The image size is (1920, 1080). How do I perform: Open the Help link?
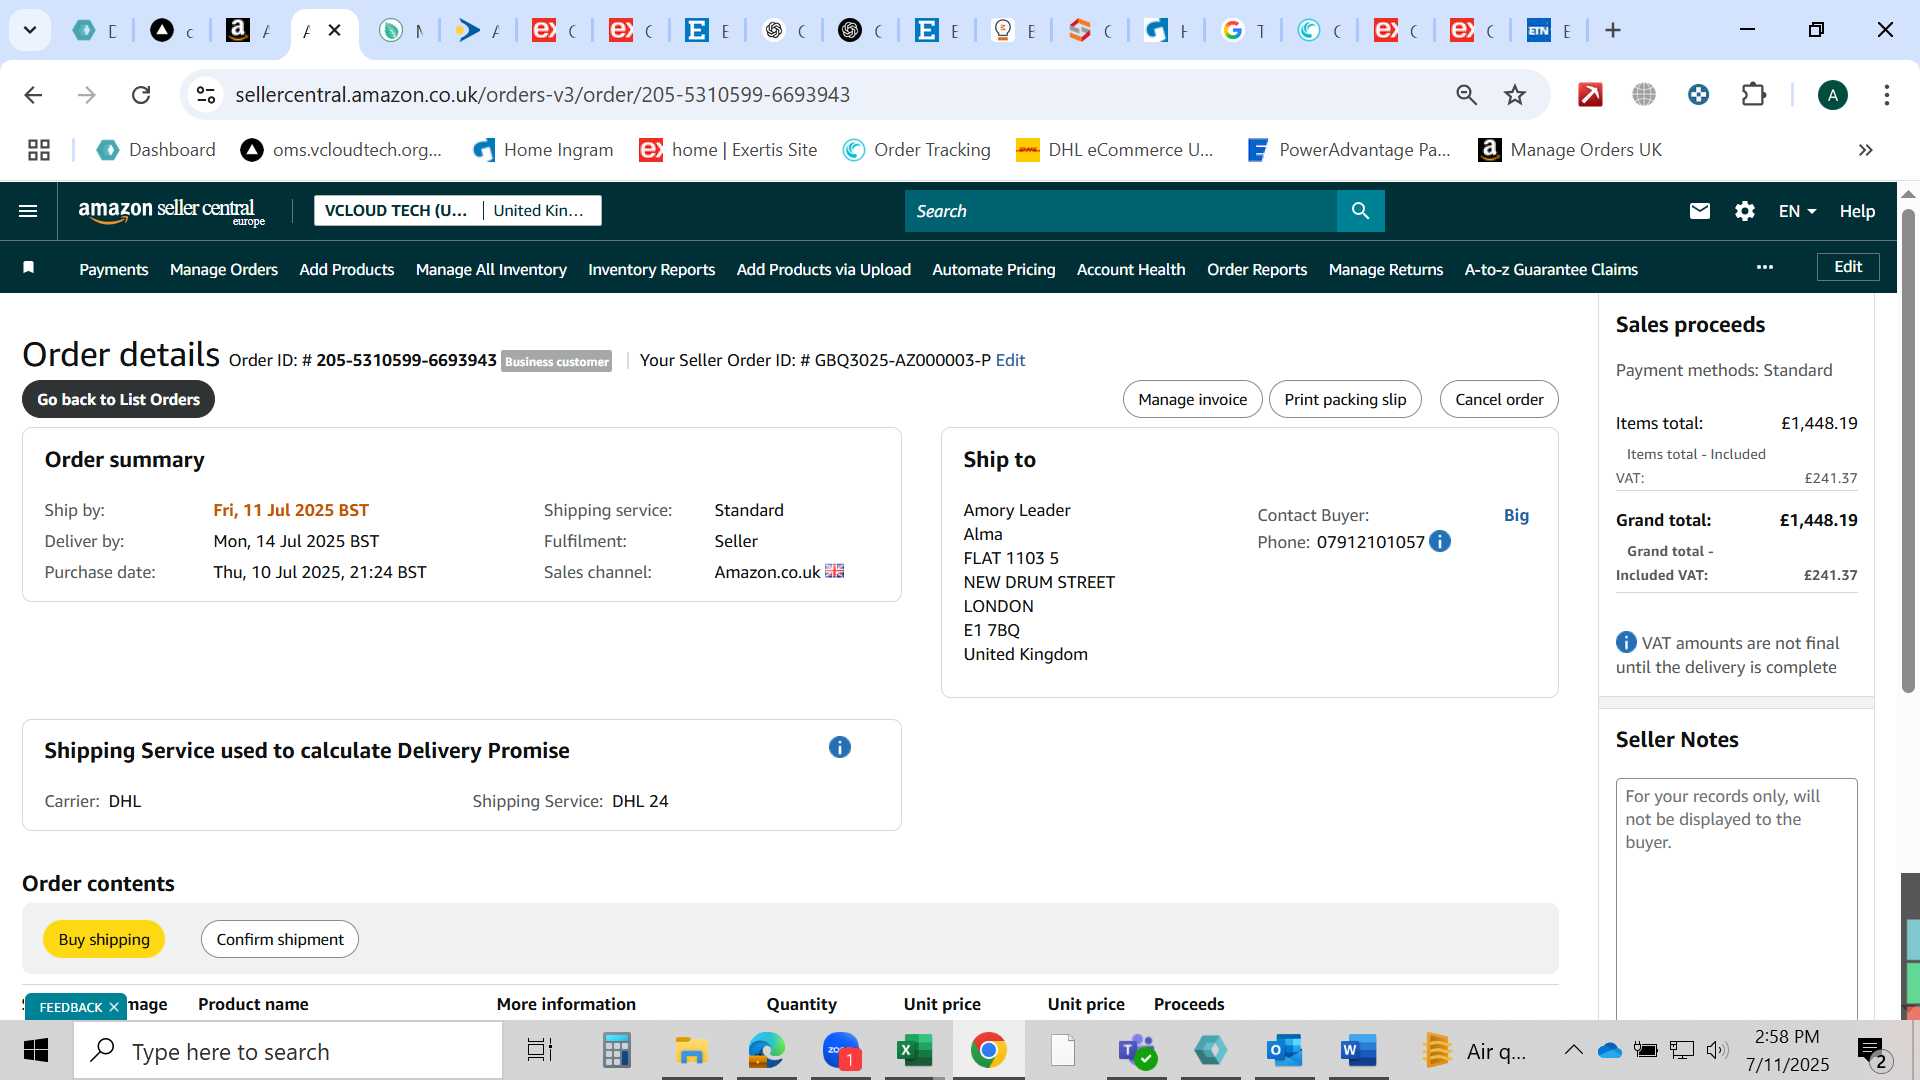[x=1857, y=211]
